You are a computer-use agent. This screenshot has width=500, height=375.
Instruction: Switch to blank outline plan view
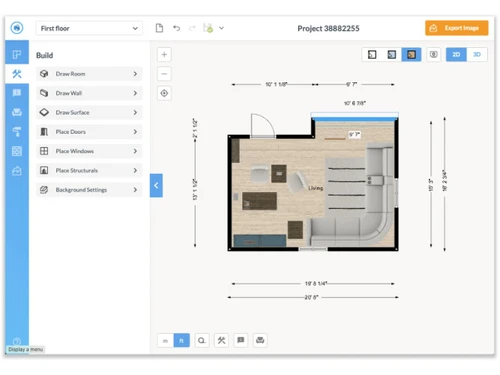372,54
